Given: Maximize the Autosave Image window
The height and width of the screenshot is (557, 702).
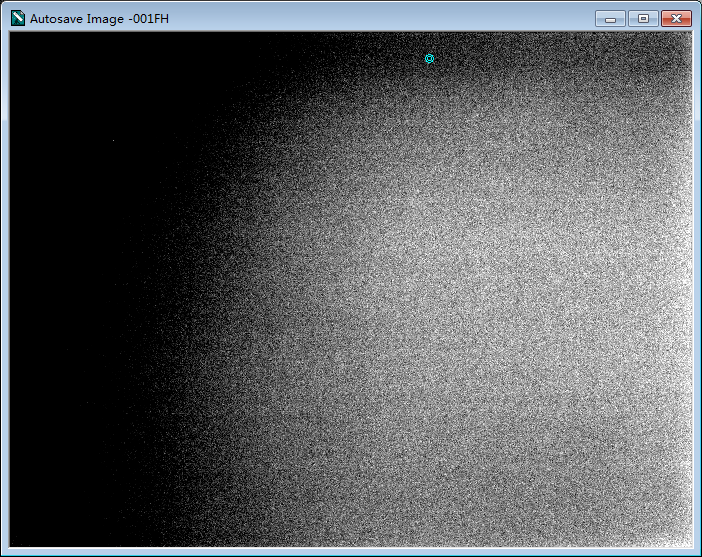Looking at the screenshot, I should (x=642, y=18).
